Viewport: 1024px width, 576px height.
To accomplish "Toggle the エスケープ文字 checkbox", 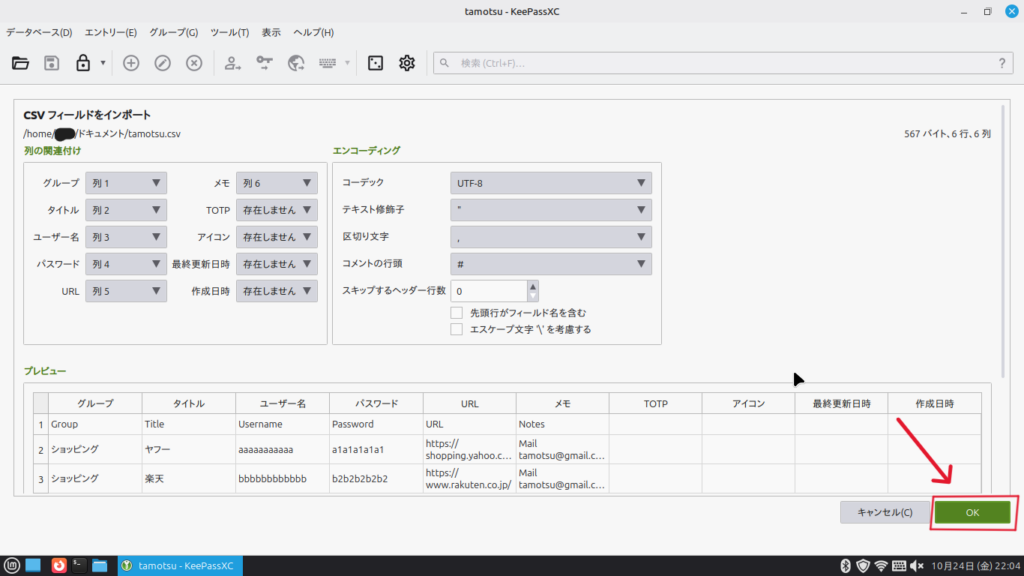I will coord(457,329).
